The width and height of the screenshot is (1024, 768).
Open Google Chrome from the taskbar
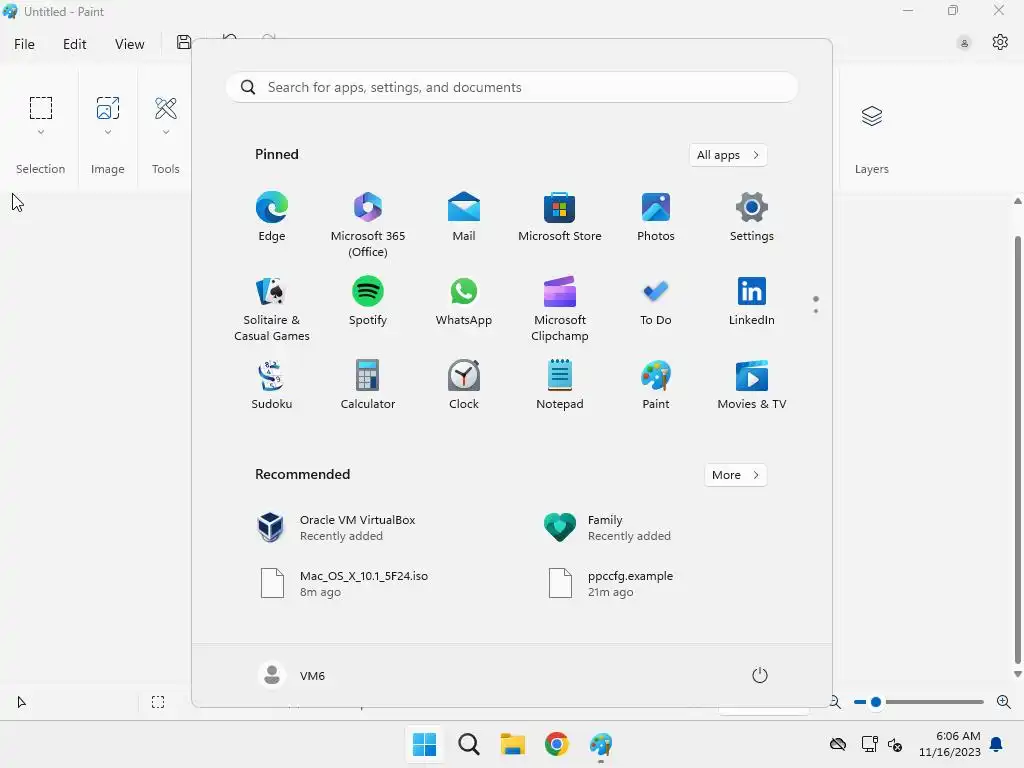(556, 744)
